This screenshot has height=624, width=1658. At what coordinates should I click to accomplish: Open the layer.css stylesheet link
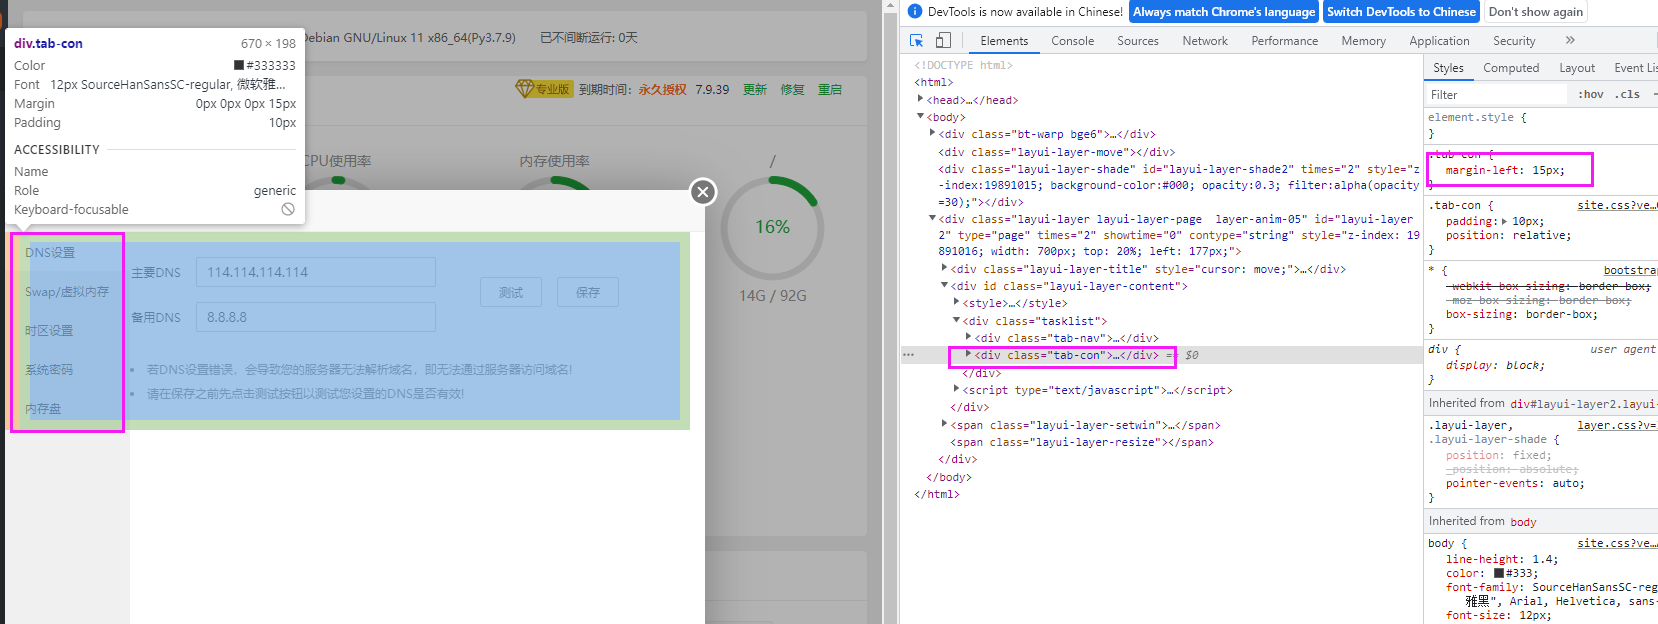(1617, 425)
